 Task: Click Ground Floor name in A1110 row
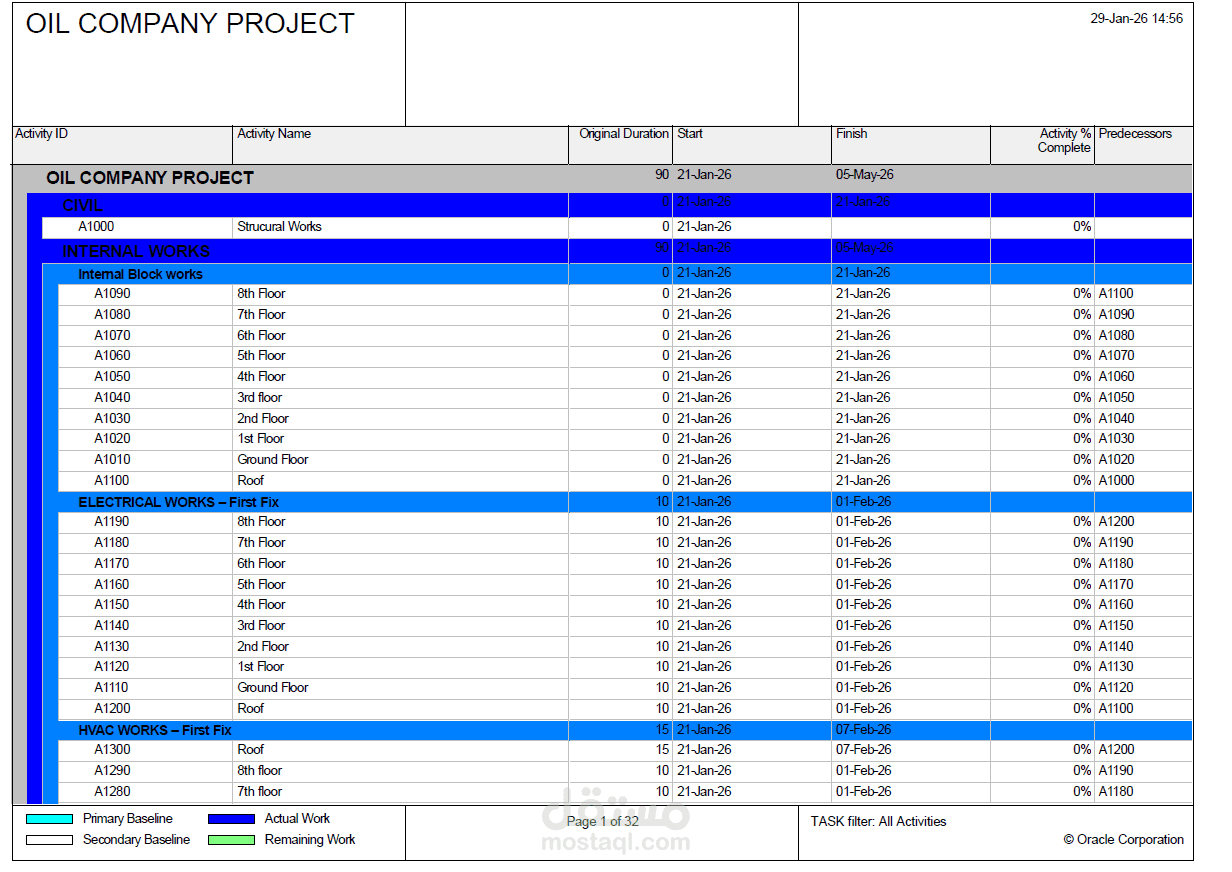click(x=273, y=688)
